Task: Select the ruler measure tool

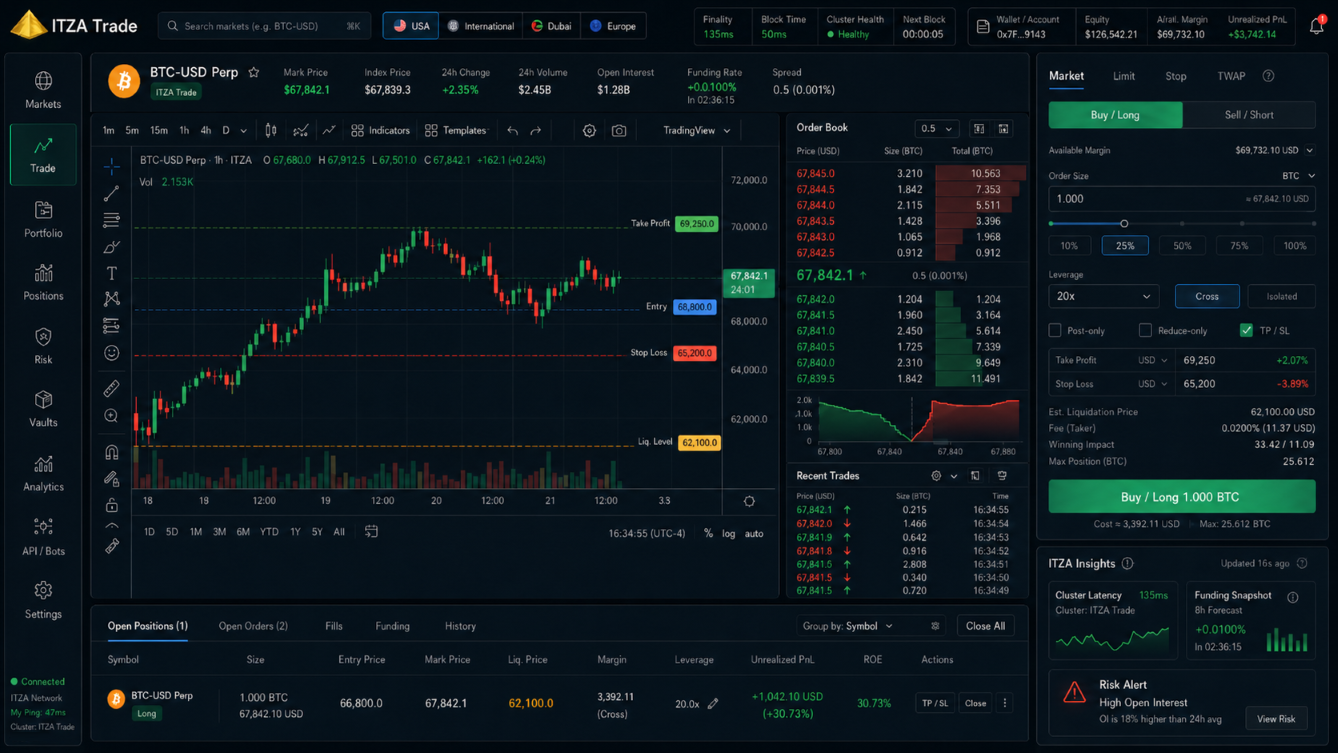Action: point(111,388)
